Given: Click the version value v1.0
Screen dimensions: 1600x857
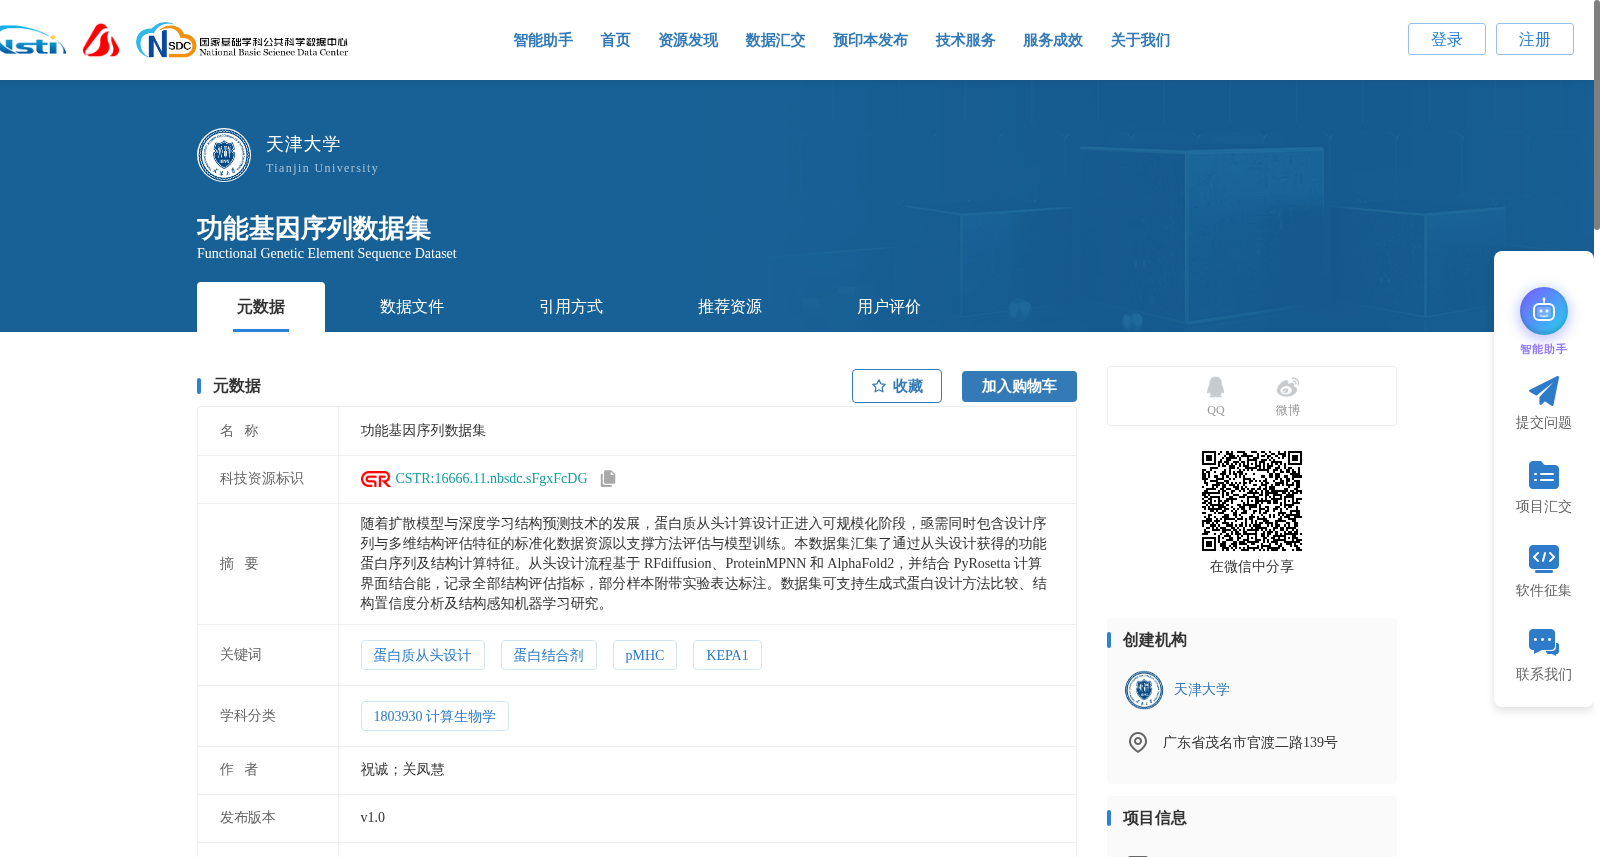Looking at the screenshot, I should (372, 818).
